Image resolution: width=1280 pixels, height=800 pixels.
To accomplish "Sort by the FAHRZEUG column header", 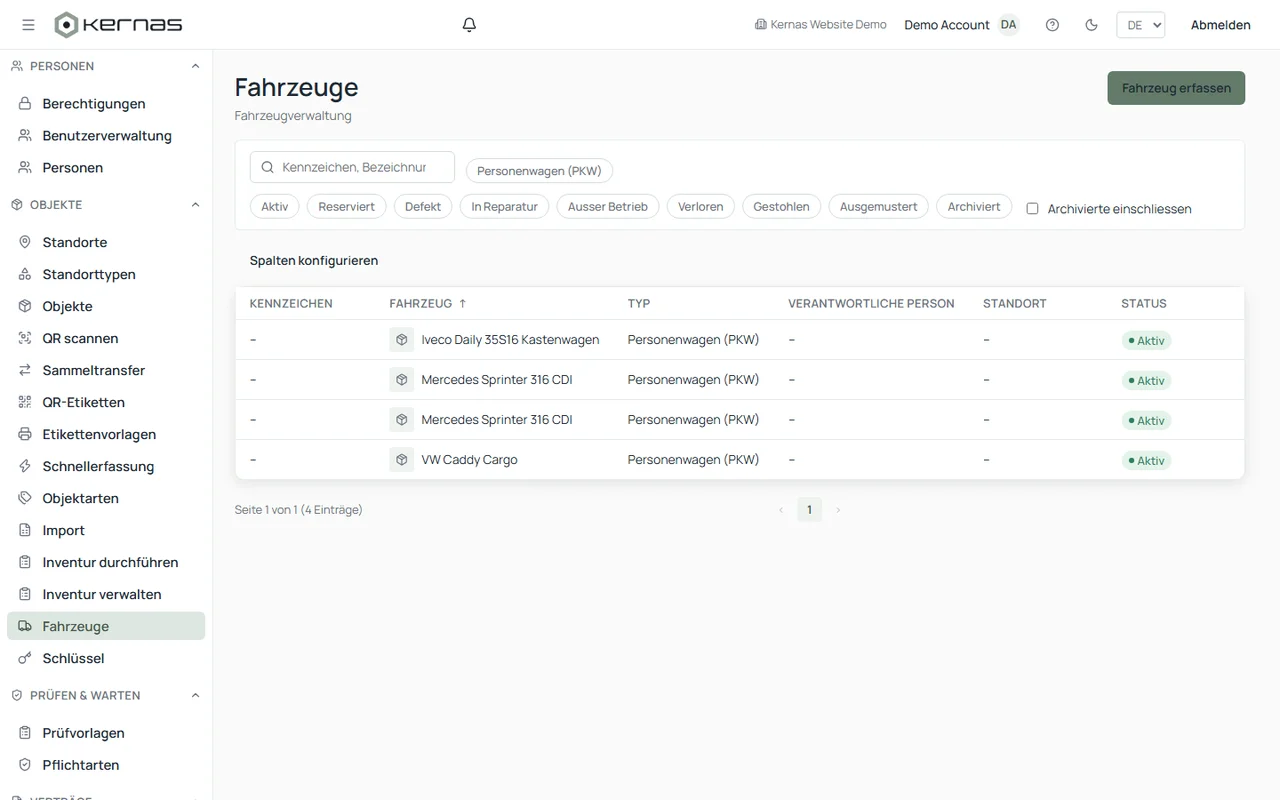I will [428, 304].
